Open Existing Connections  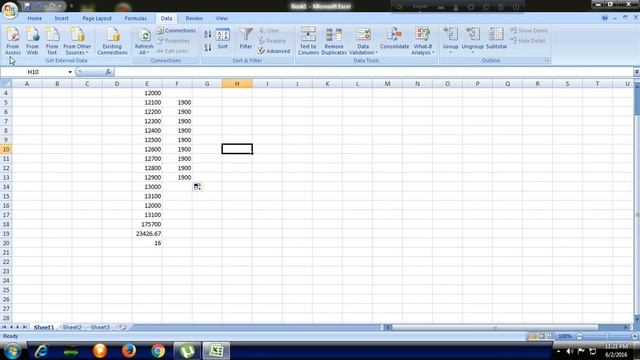[112, 41]
